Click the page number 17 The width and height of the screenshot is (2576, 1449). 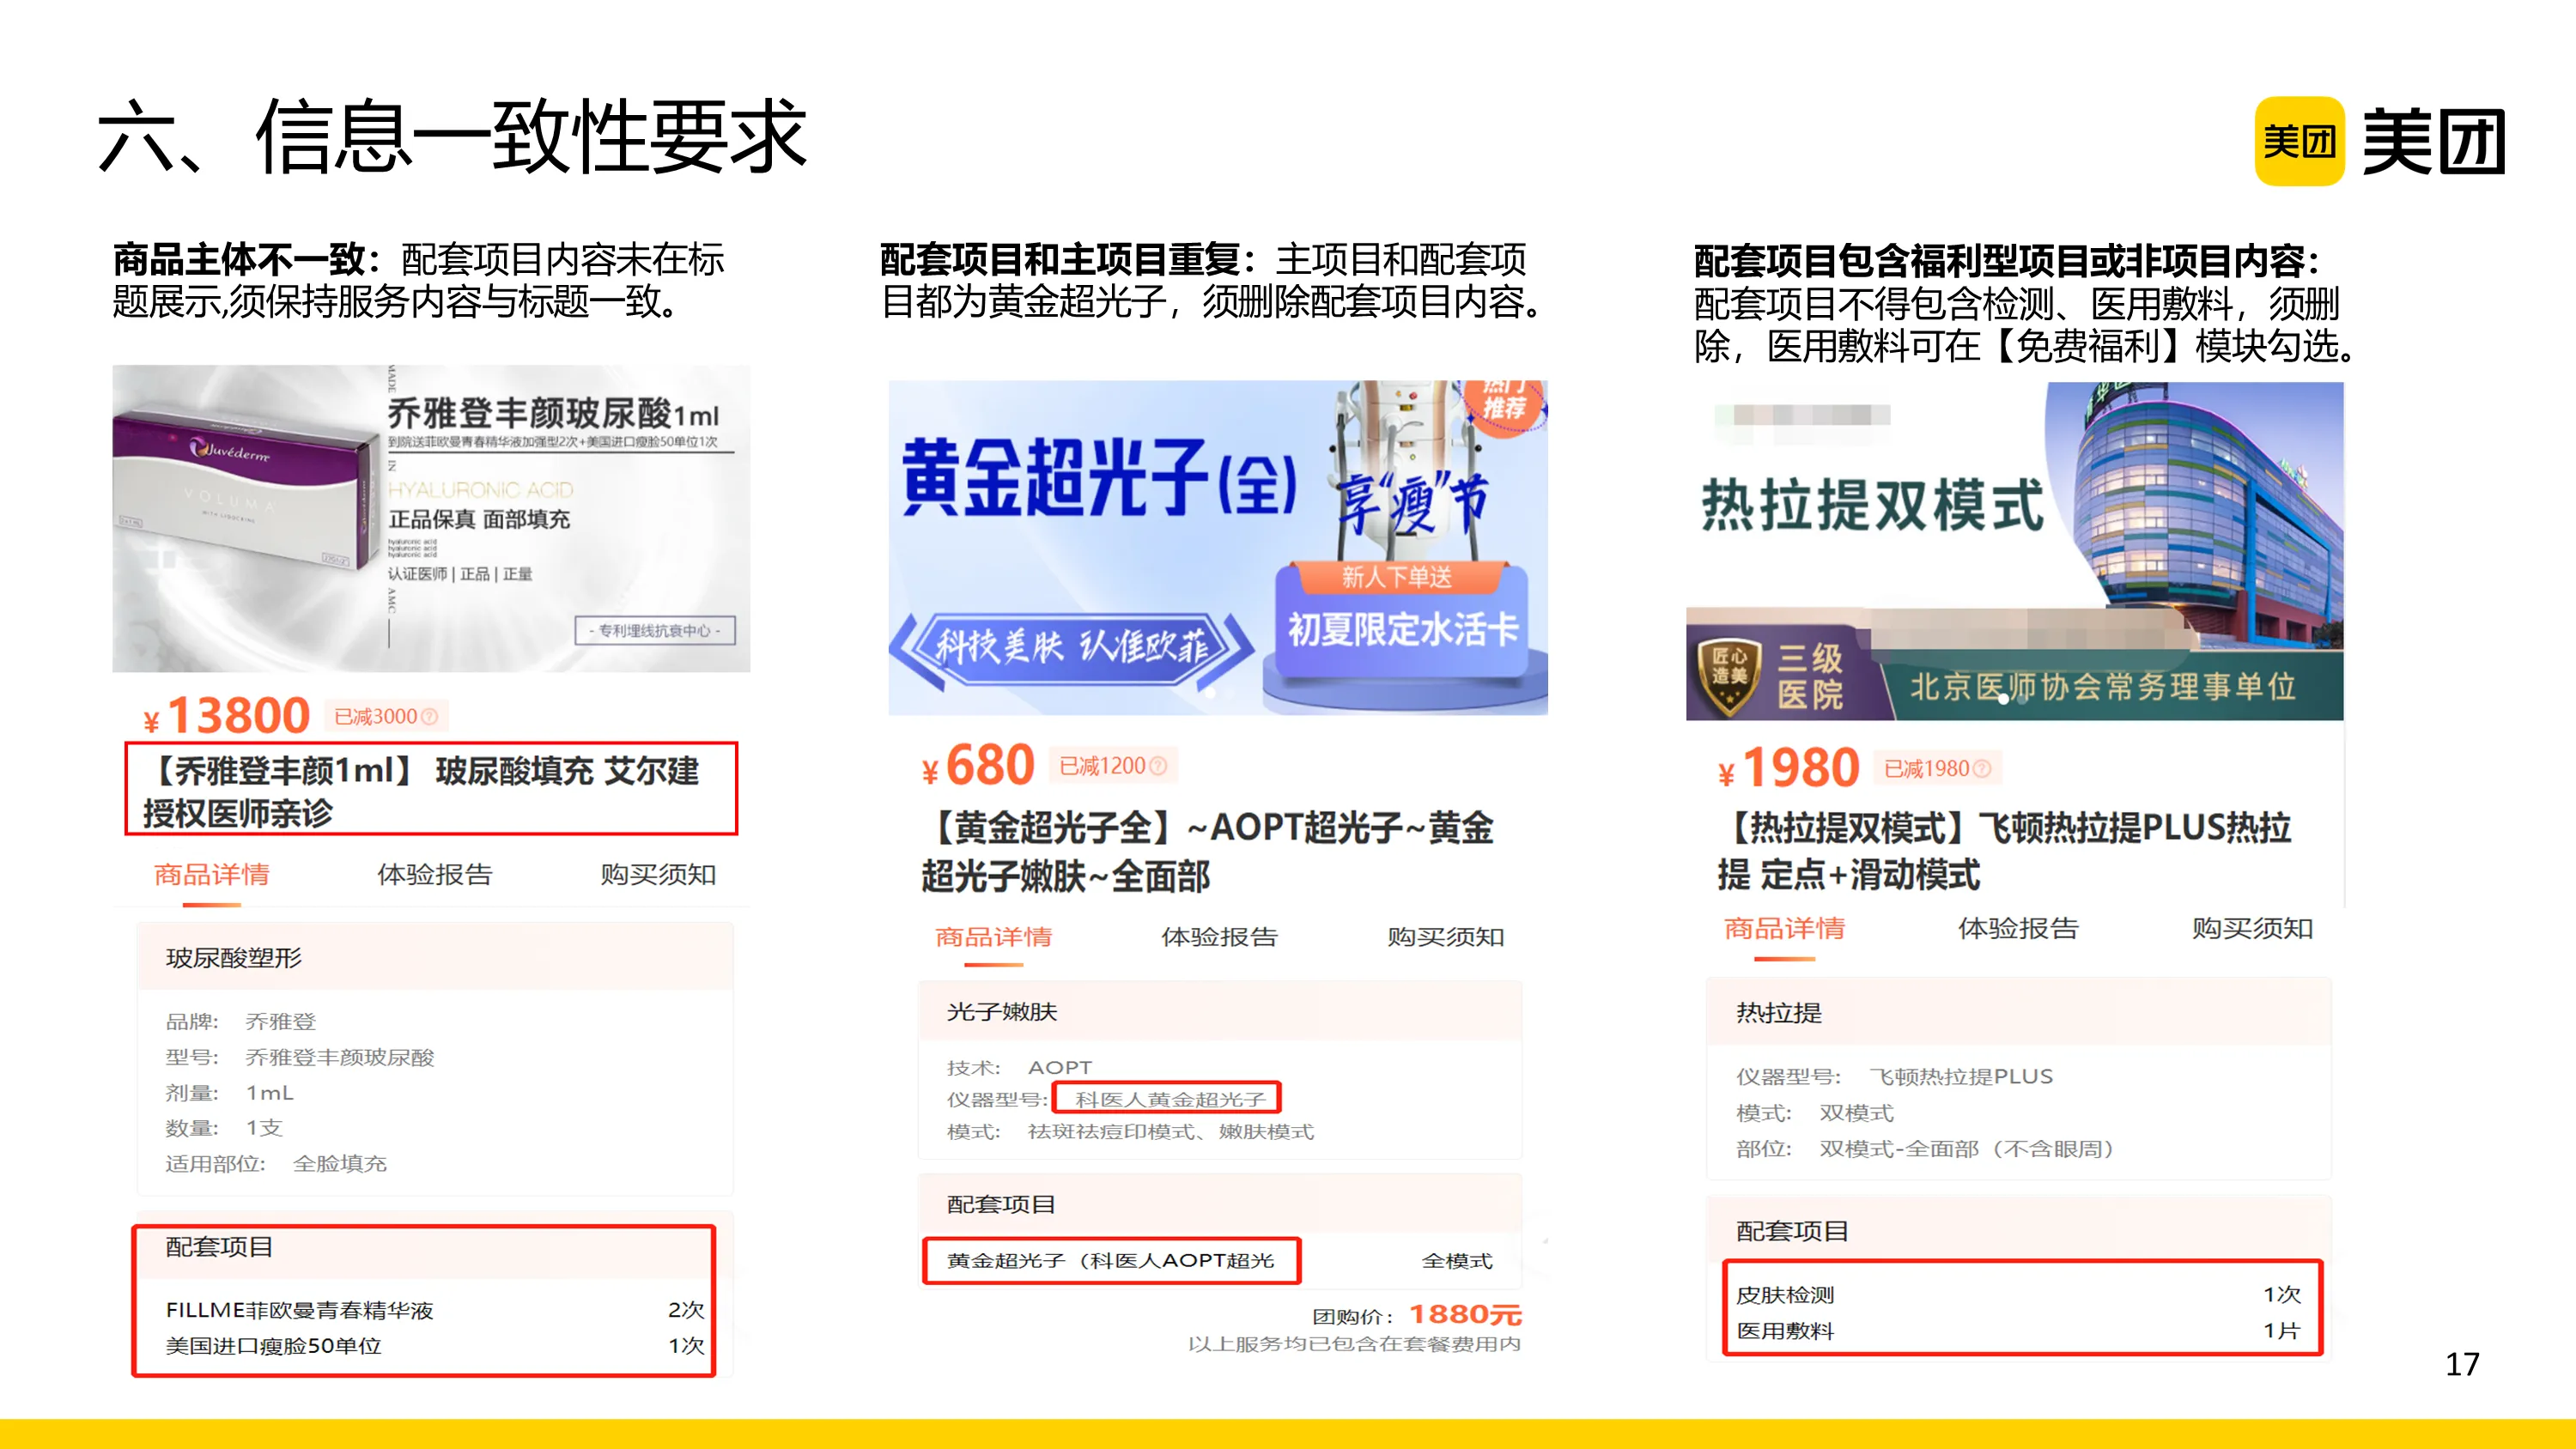point(2462,1365)
